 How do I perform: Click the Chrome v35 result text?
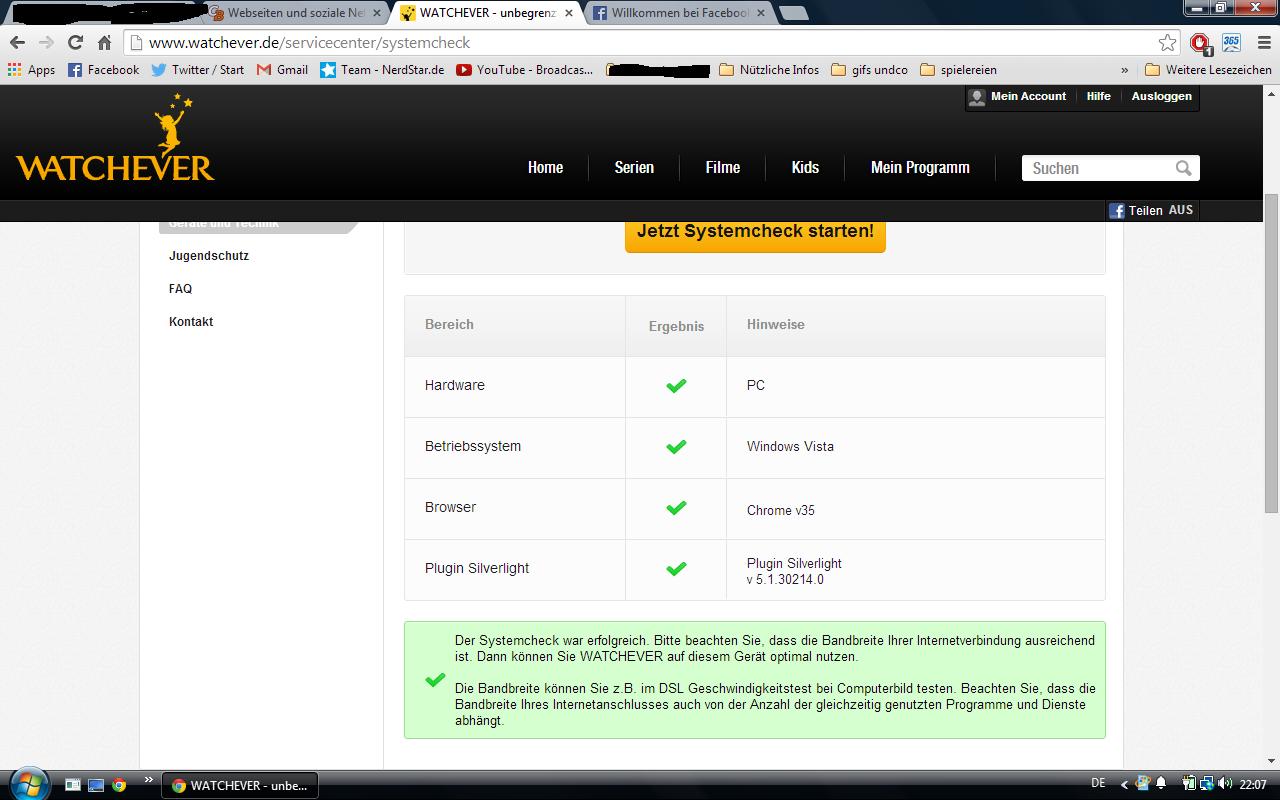pyautogui.click(x=781, y=510)
